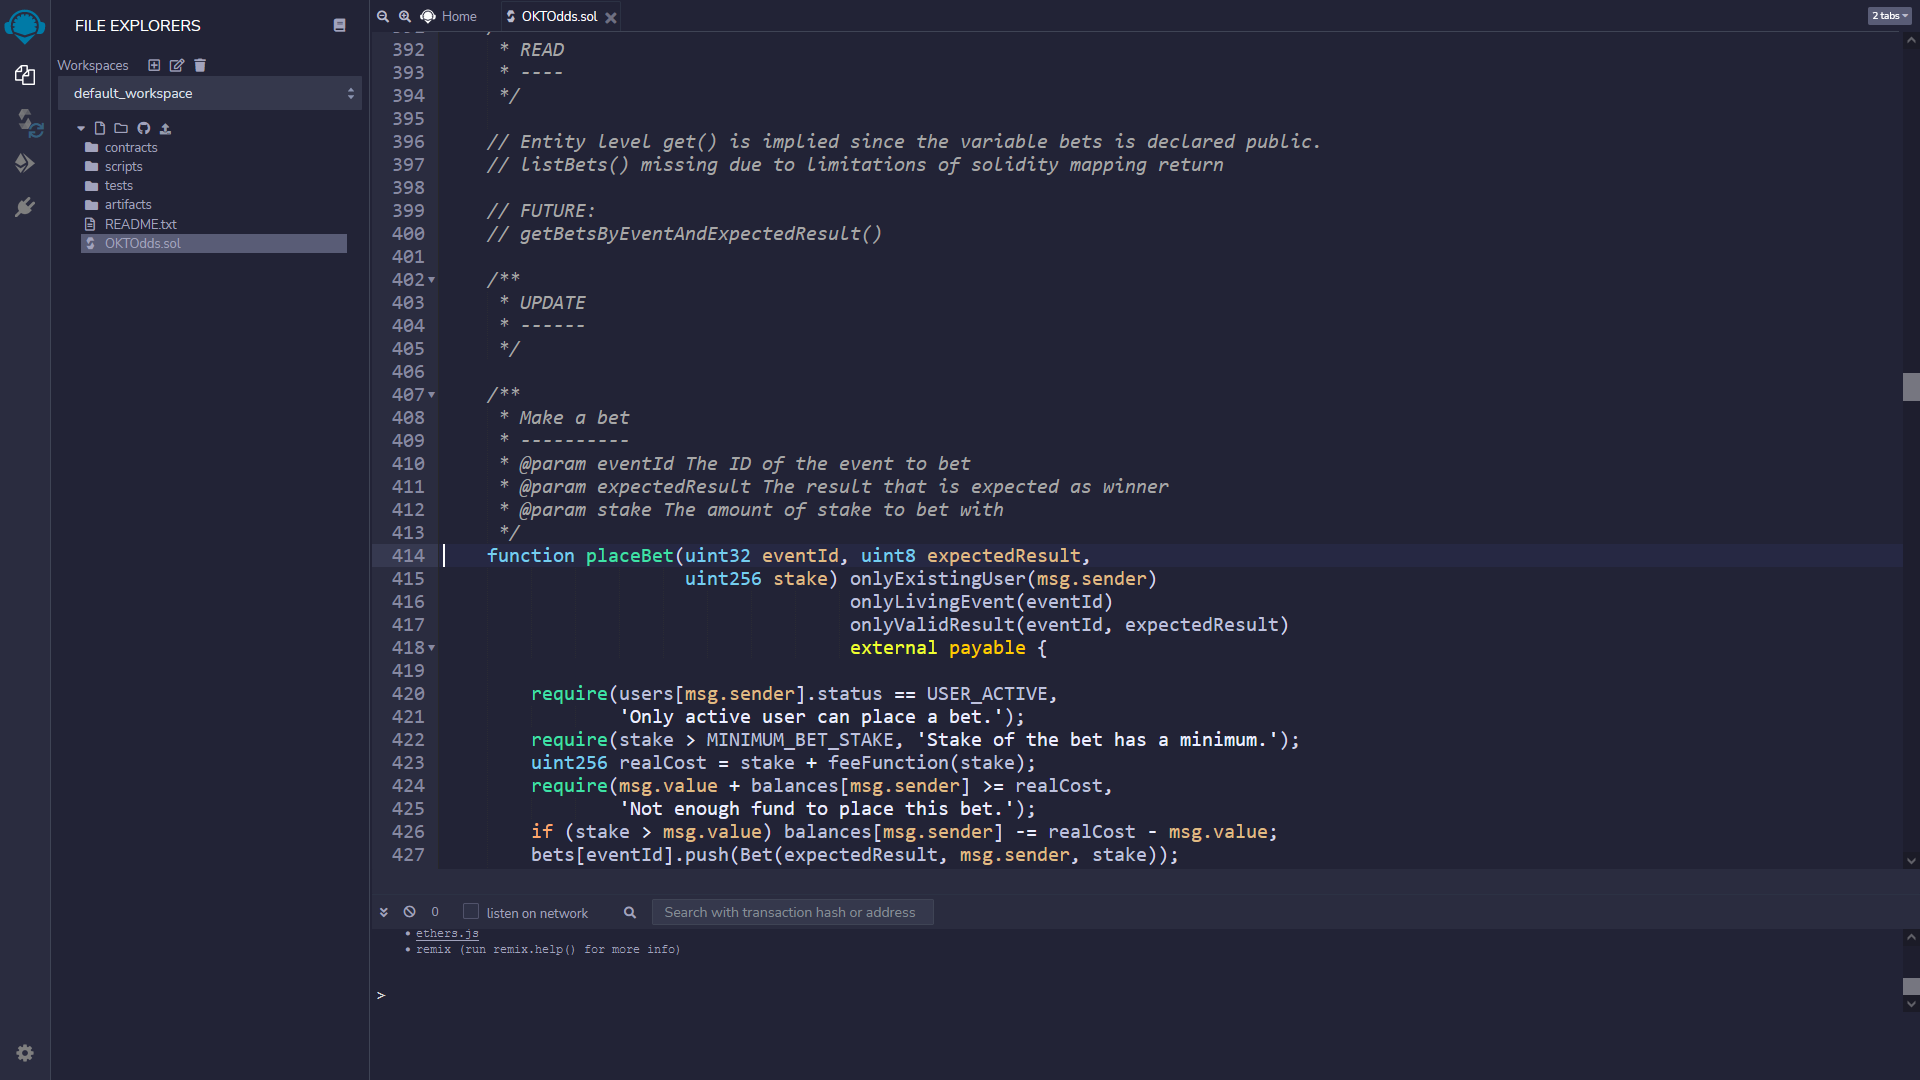The image size is (1920, 1080).
Task: Click the transaction hash search field
Action: point(792,912)
